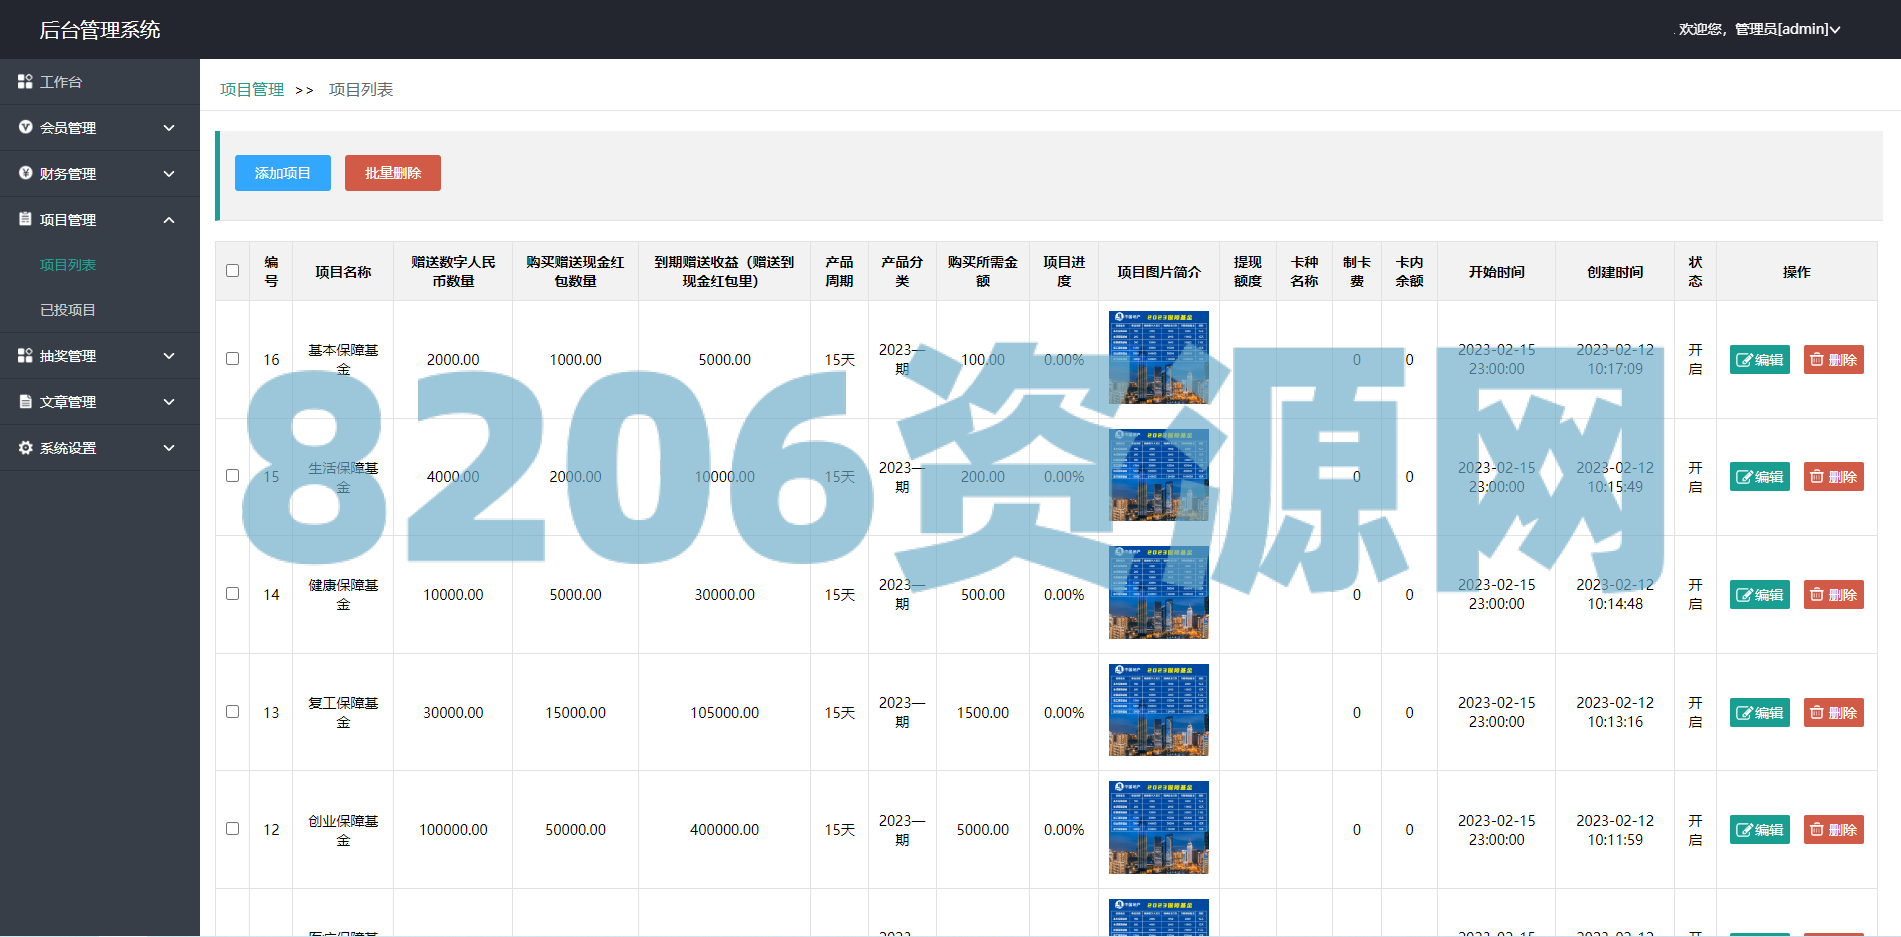The image size is (1901, 937).
Task: Click the 100000.00 value in row 12
Action: 453,830
